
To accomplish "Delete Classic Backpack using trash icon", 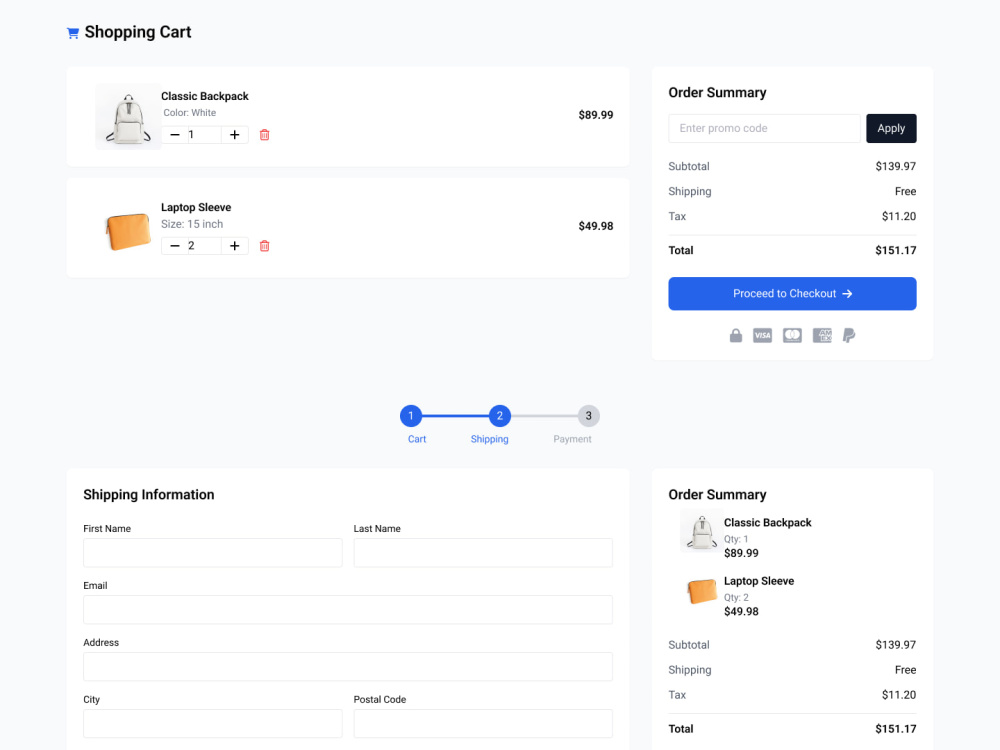I will (265, 135).
